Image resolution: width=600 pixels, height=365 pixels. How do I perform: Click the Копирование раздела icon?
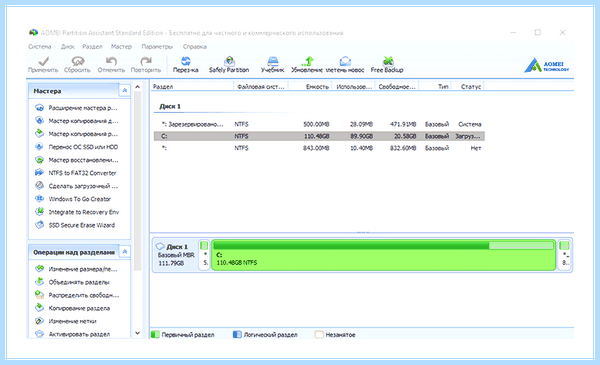[39, 308]
